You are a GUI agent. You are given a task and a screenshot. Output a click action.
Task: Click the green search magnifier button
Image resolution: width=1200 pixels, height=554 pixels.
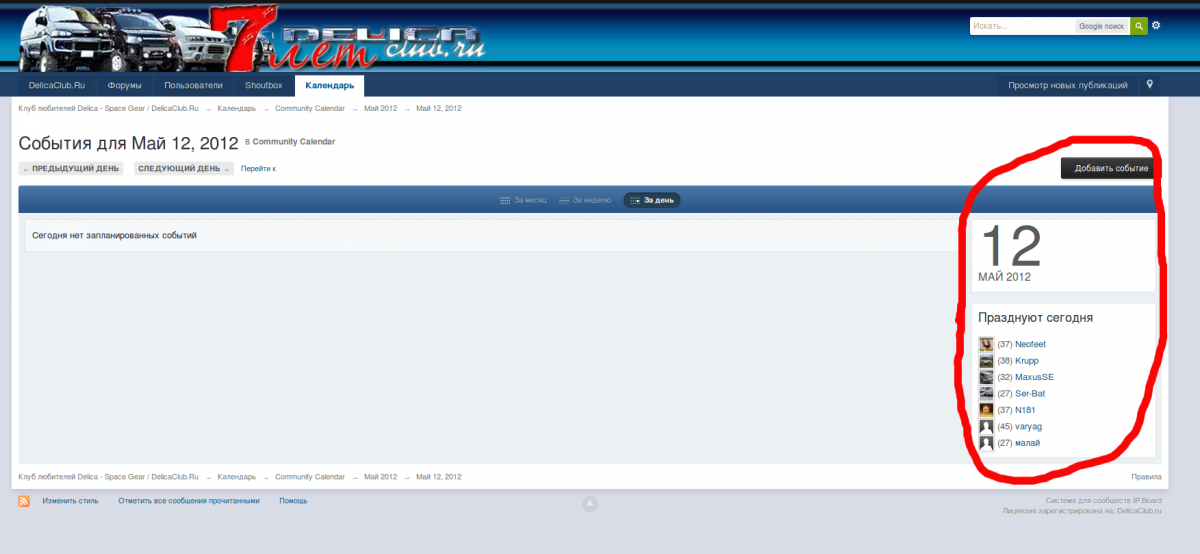coord(1138,26)
